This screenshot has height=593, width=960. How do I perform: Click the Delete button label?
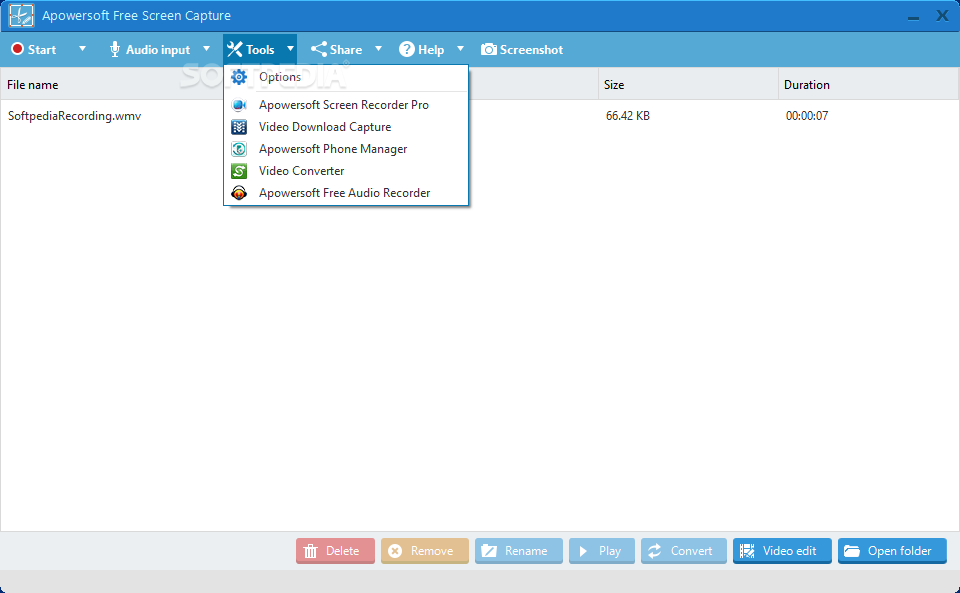coord(342,551)
